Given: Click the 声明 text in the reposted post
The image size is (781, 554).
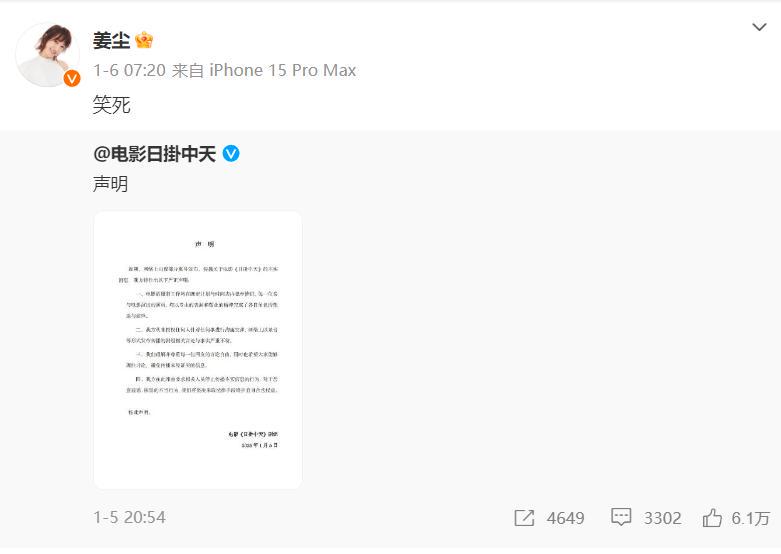Looking at the screenshot, I should tap(111, 184).
